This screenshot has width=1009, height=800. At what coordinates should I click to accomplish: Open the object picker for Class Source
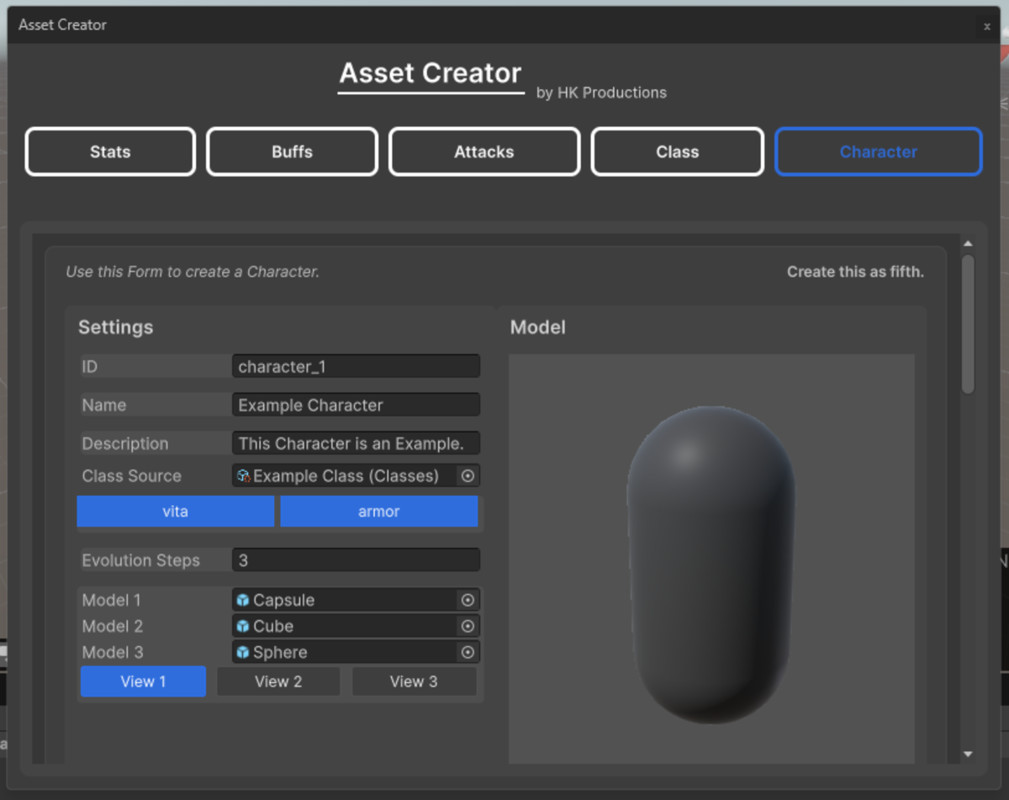tap(467, 475)
